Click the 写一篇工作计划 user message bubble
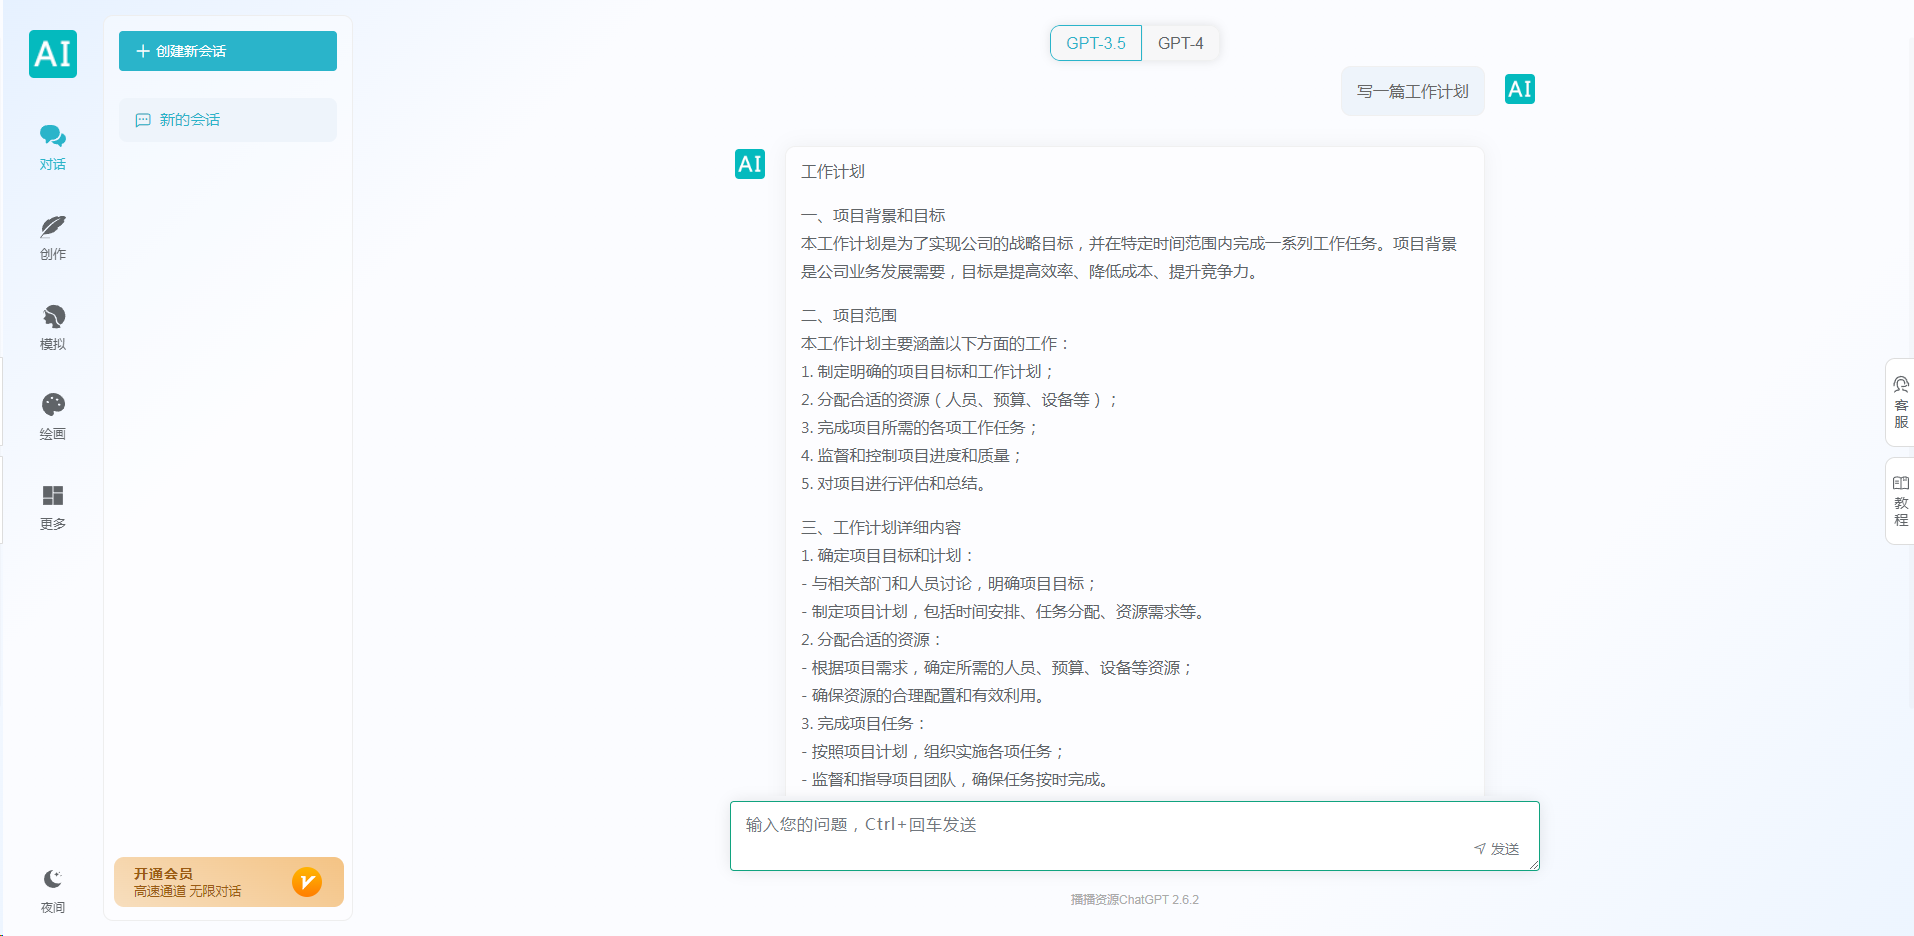Screen dimensions: 1914x936 1412,92
